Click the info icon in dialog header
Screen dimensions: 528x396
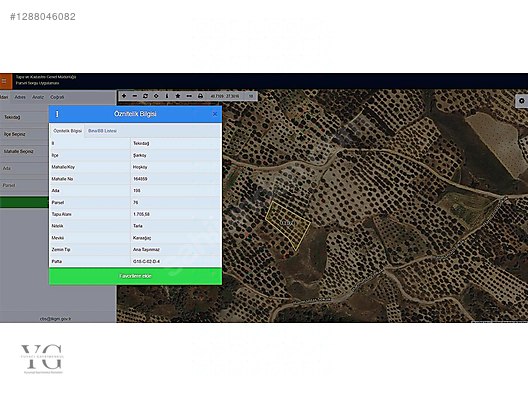tap(57, 114)
